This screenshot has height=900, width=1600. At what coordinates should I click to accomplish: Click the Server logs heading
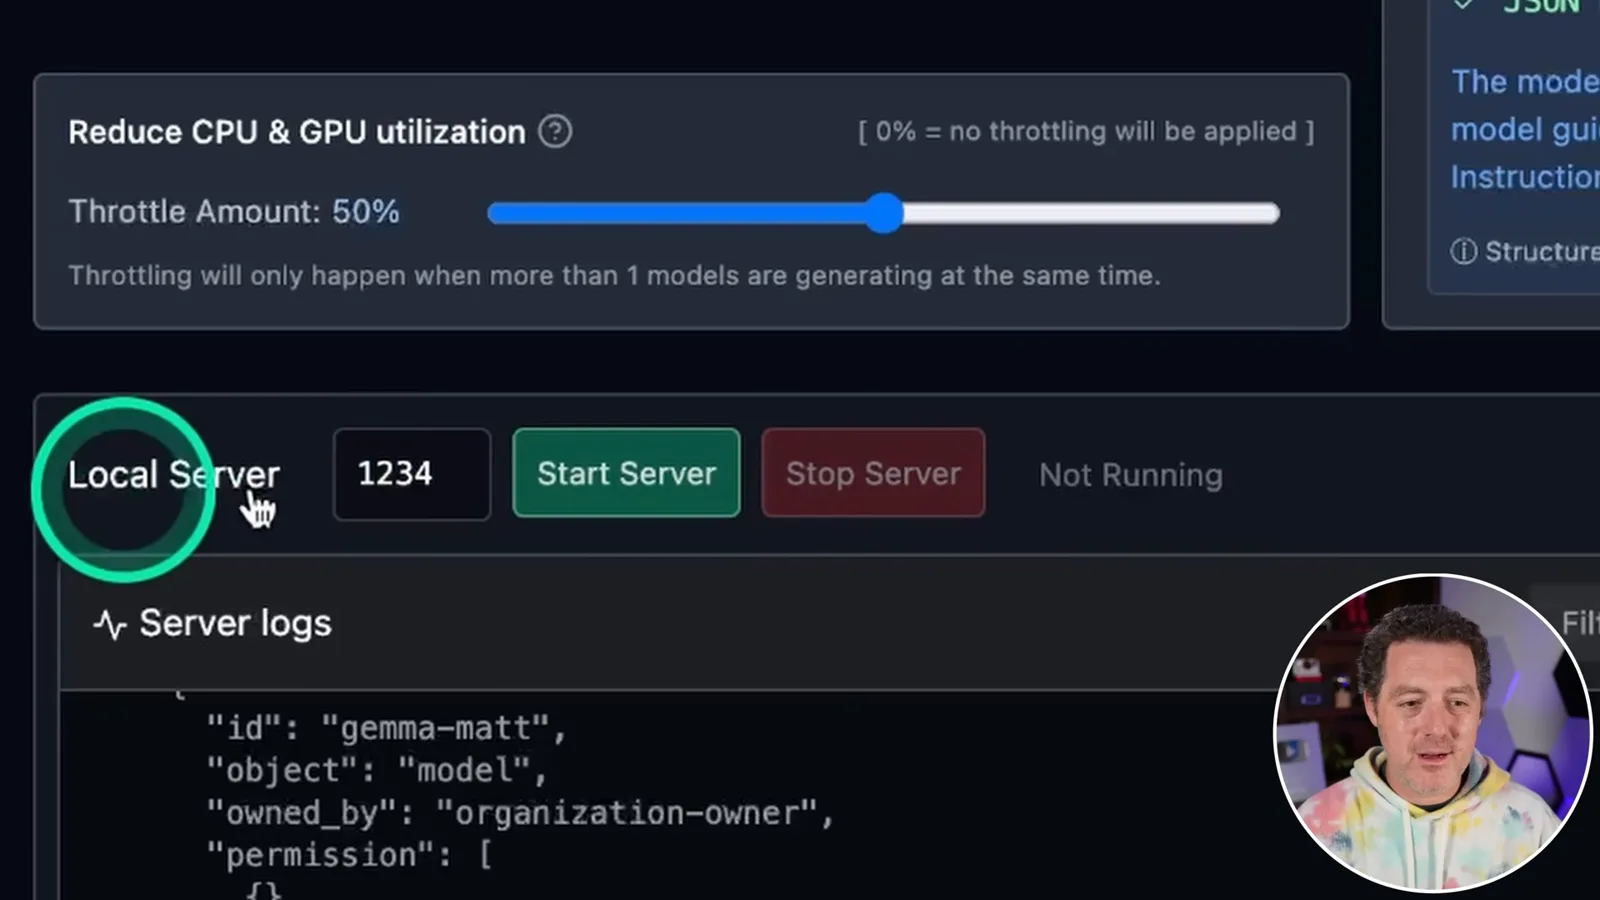(235, 623)
